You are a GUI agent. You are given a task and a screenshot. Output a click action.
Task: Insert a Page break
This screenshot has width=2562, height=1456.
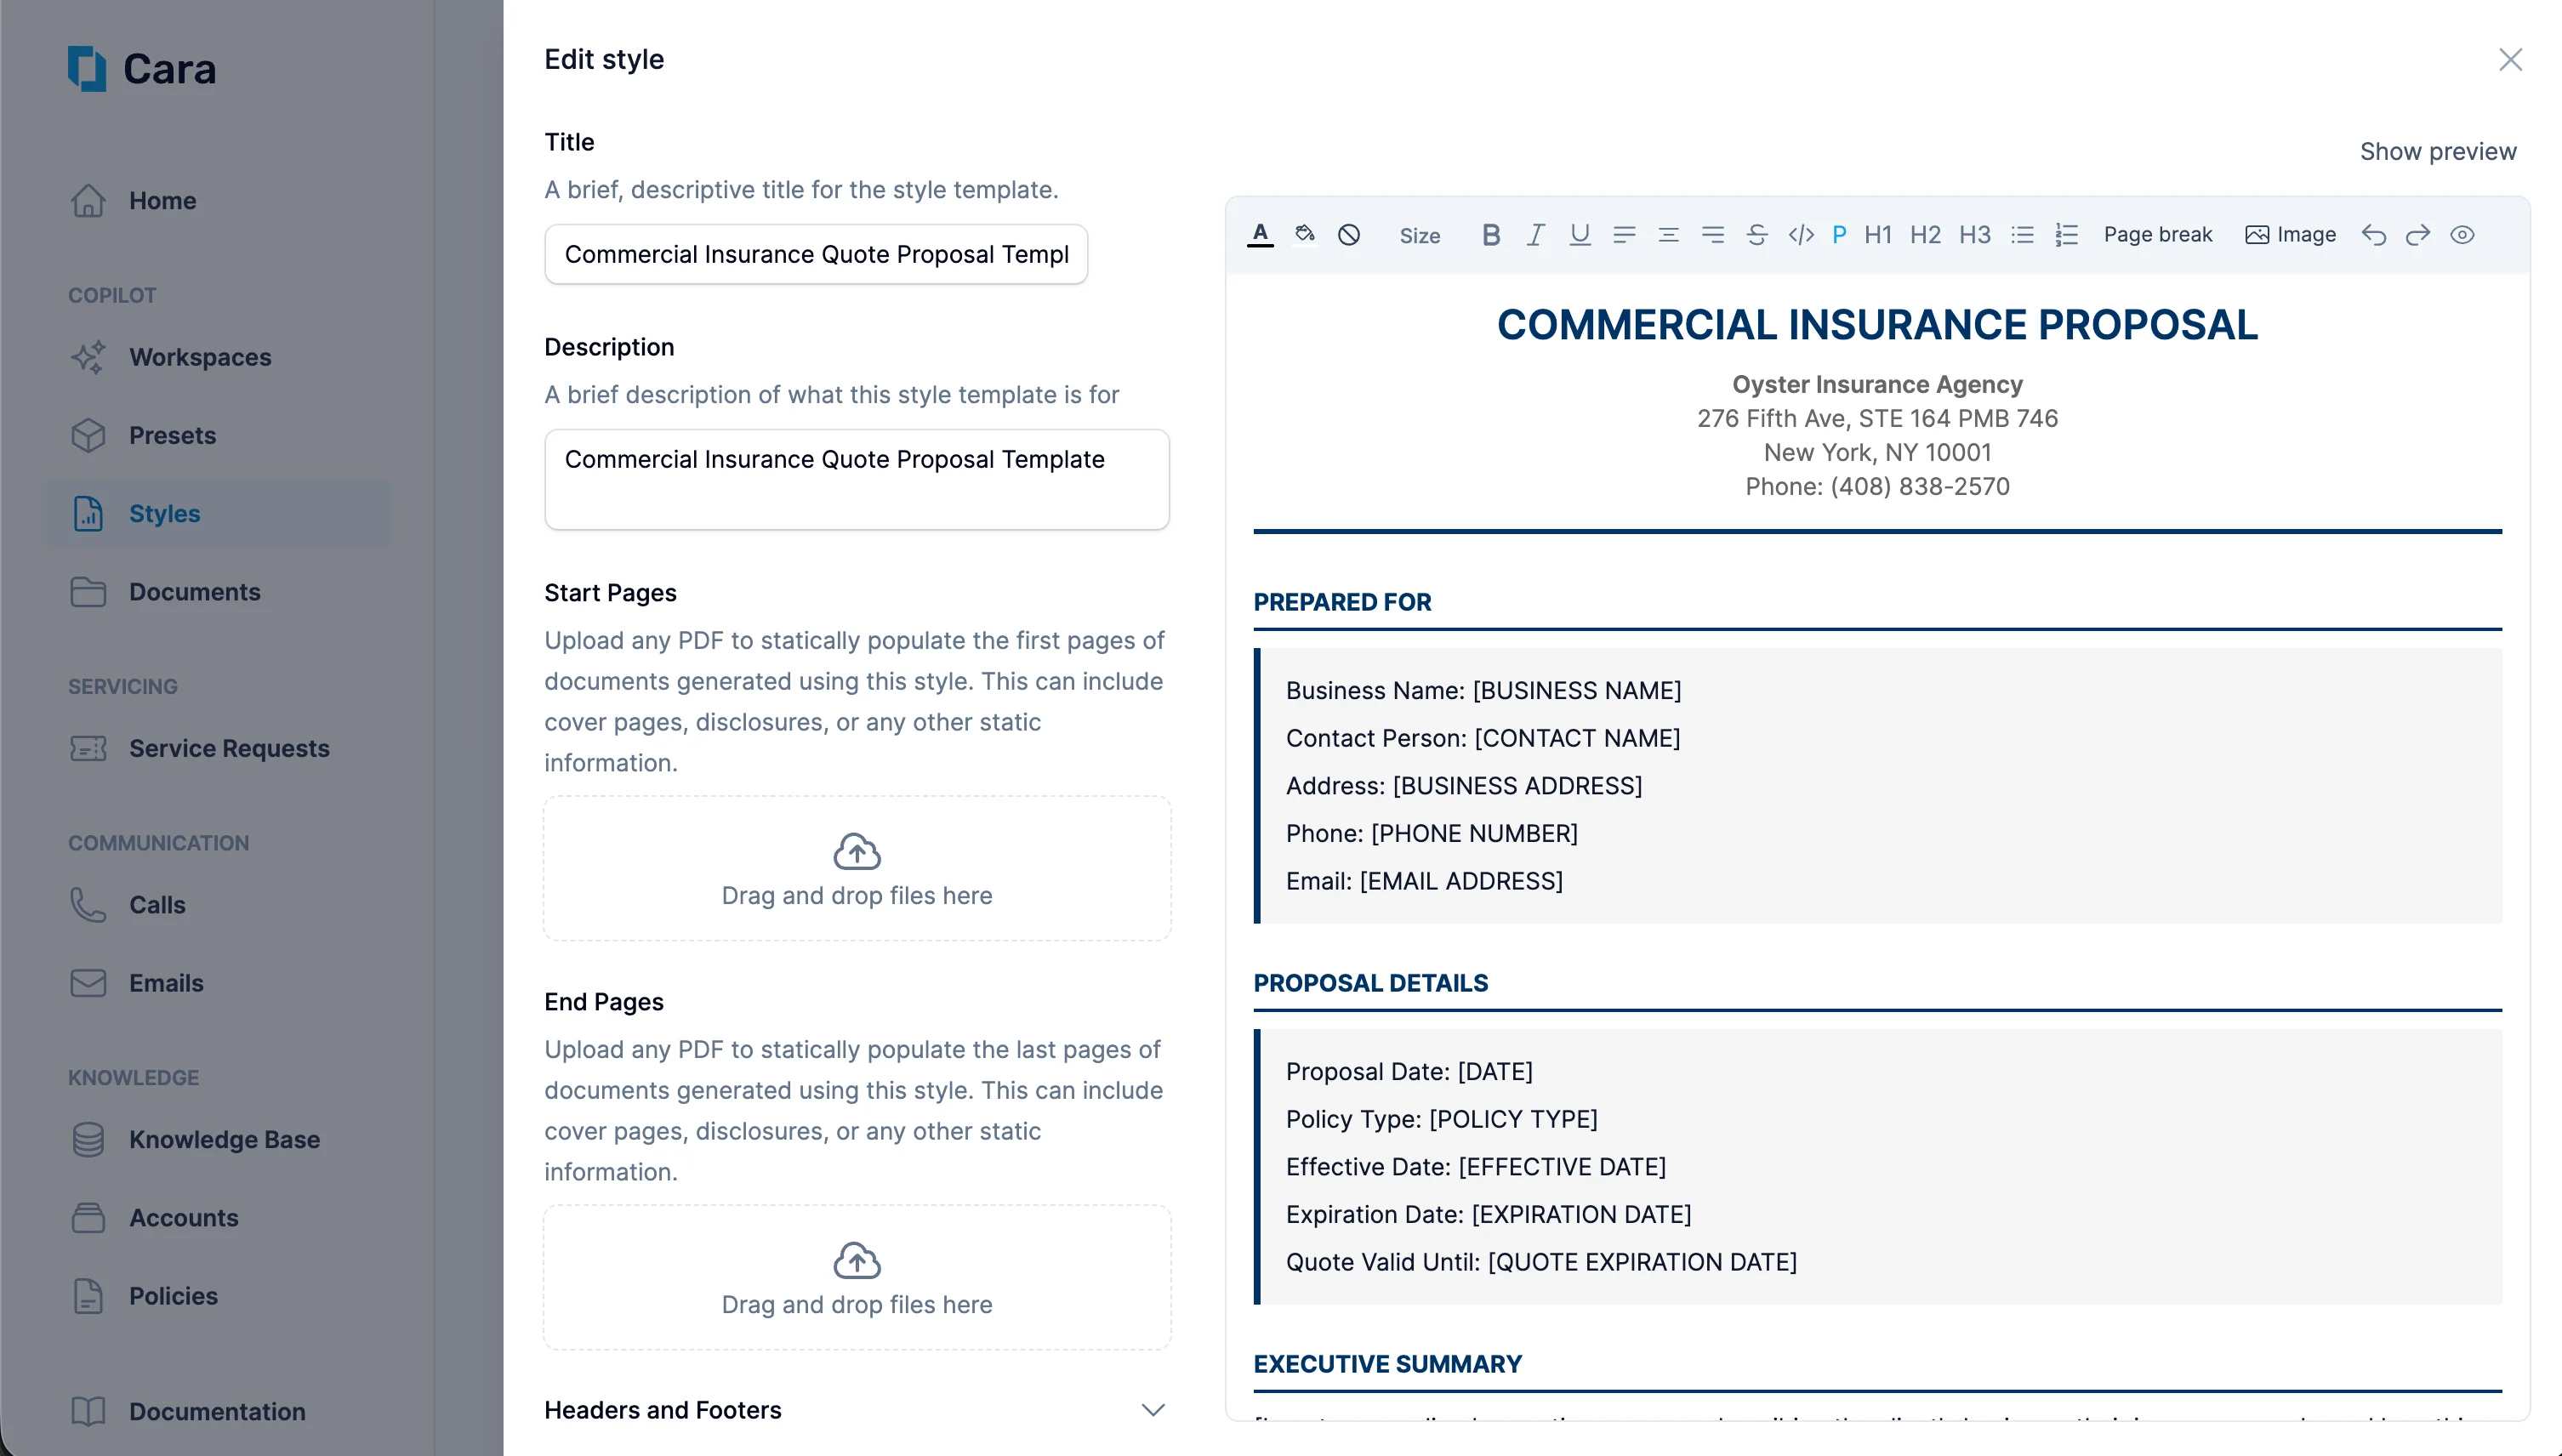pyautogui.click(x=2157, y=235)
